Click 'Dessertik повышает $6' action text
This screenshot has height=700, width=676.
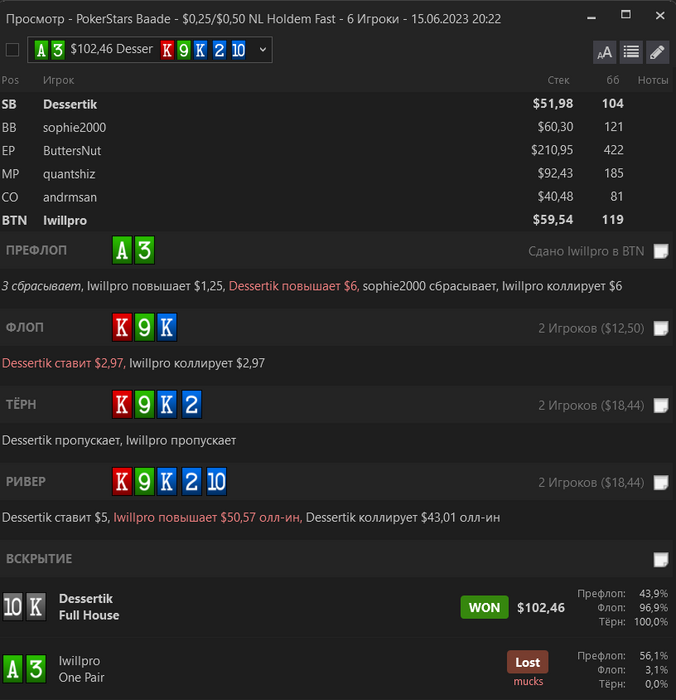coord(294,286)
